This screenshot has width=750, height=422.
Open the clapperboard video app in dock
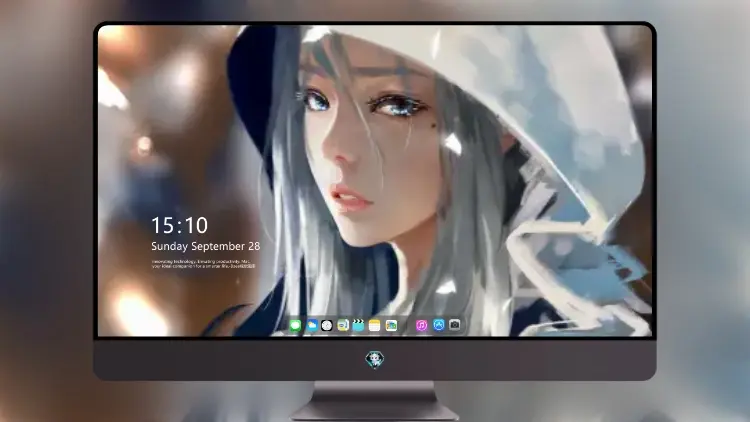tap(358, 326)
